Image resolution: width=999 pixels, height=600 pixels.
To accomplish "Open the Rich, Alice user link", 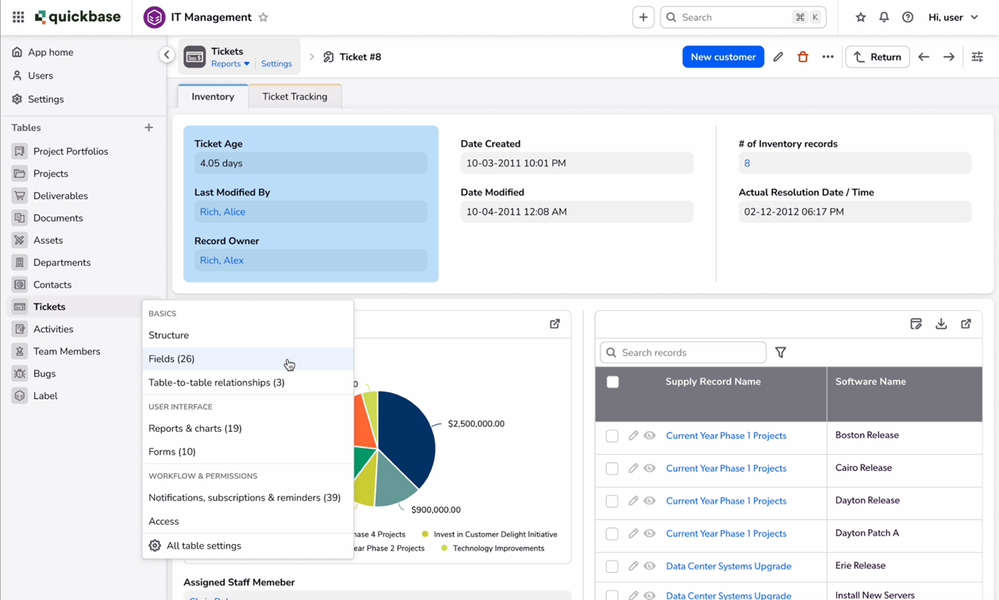I will click(x=222, y=211).
